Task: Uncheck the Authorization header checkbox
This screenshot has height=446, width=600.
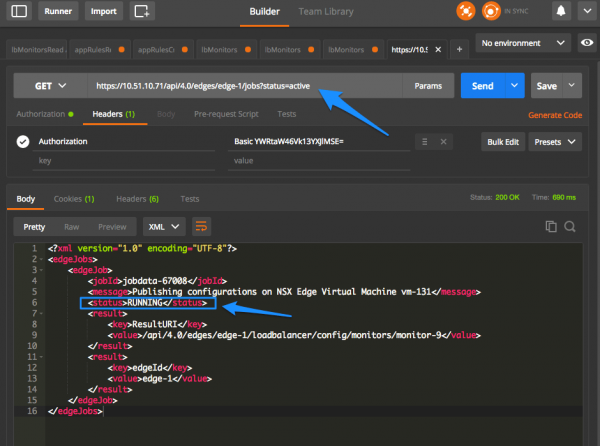Action: pos(23,142)
